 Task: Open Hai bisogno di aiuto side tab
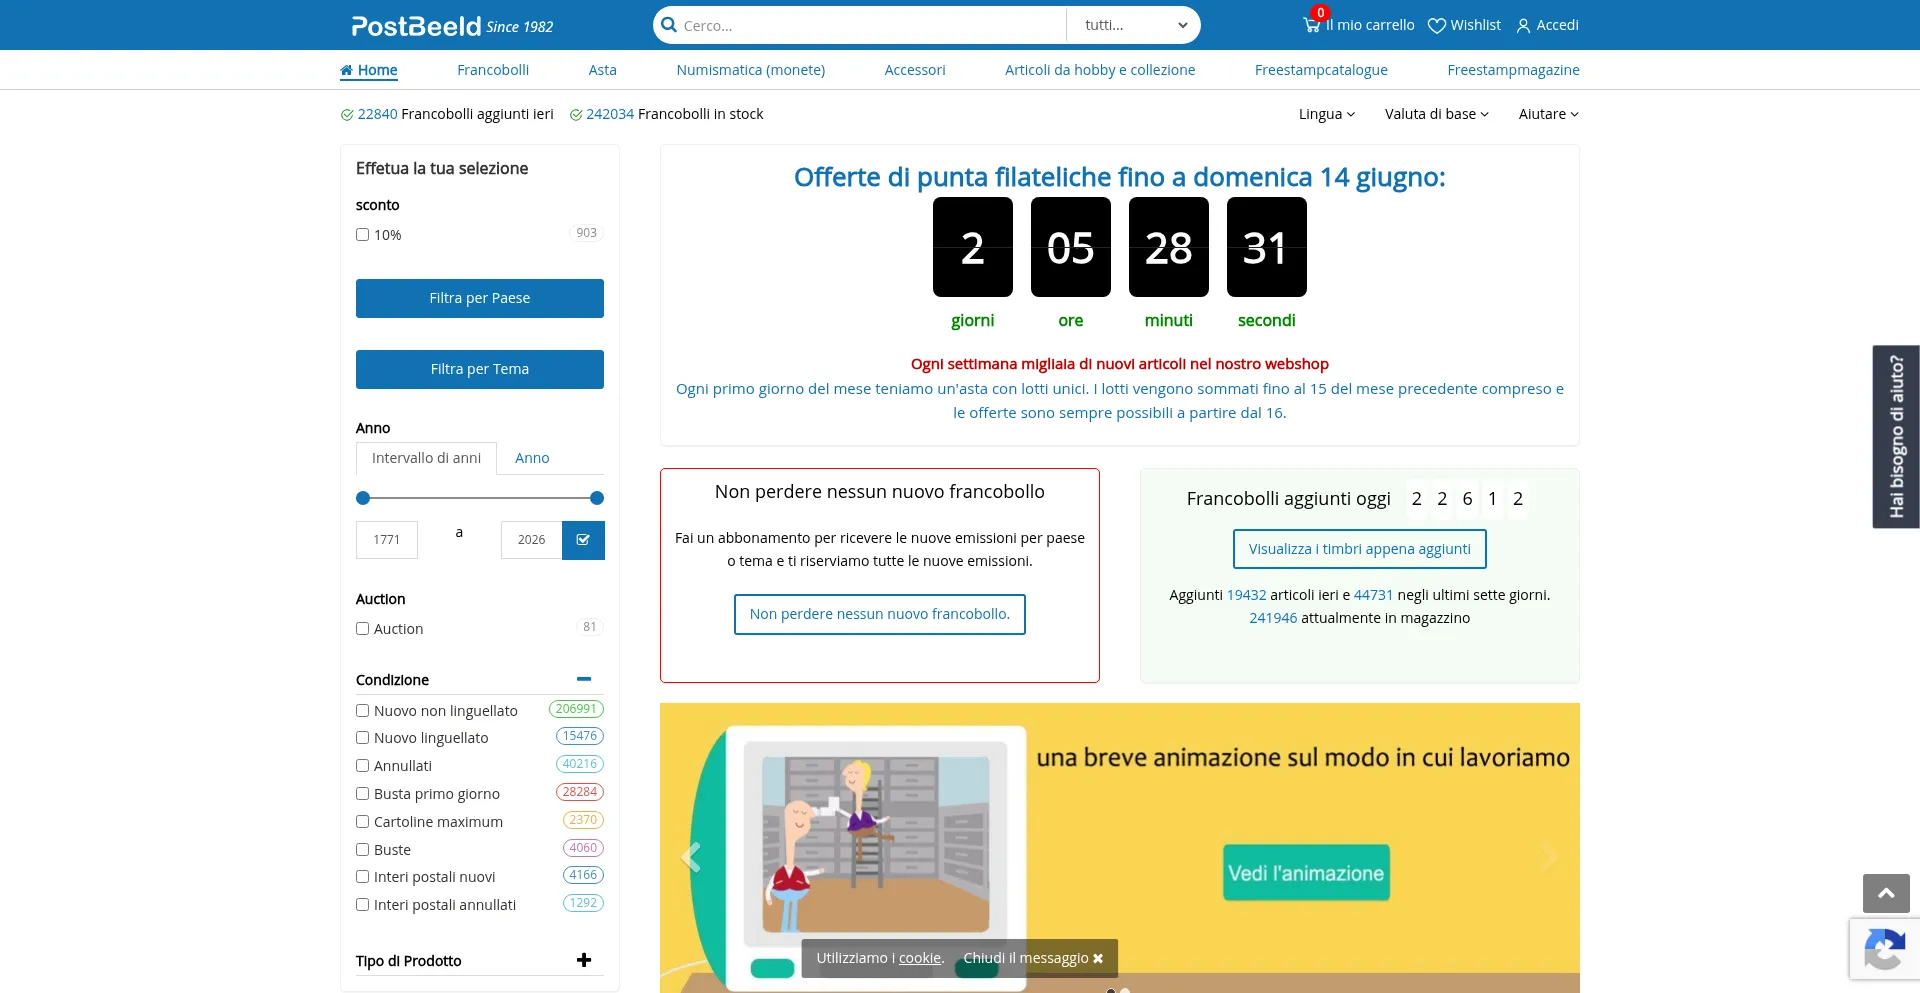1896,437
